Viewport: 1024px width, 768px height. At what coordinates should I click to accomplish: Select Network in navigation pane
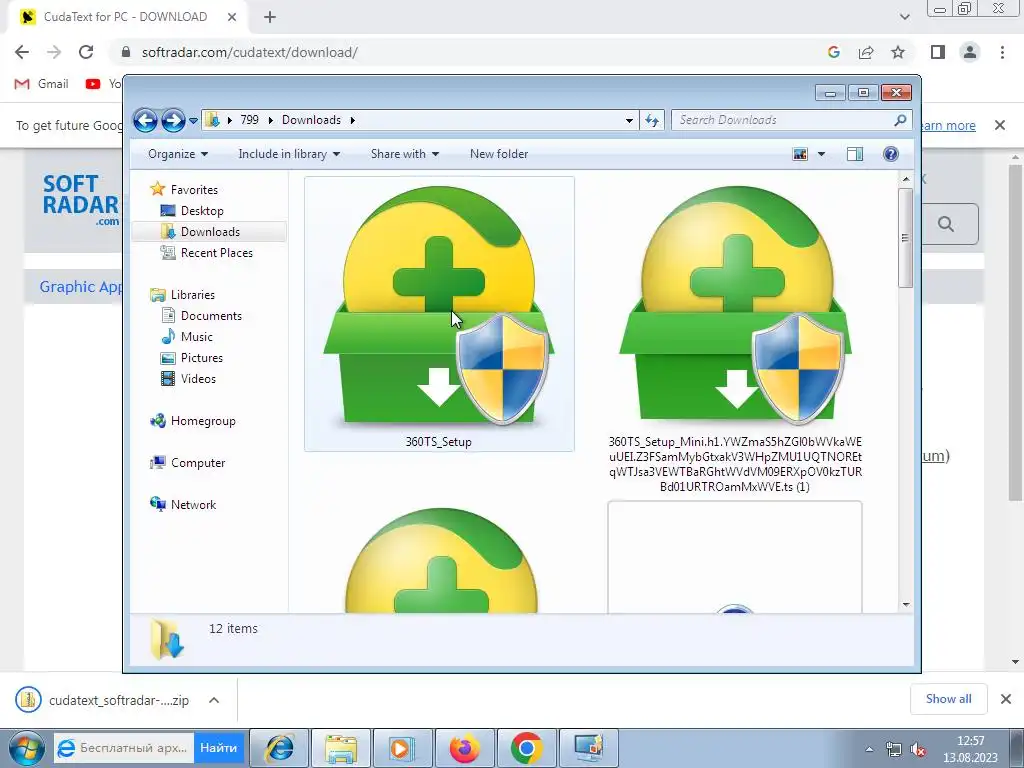pyautogui.click(x=193, y=505)
